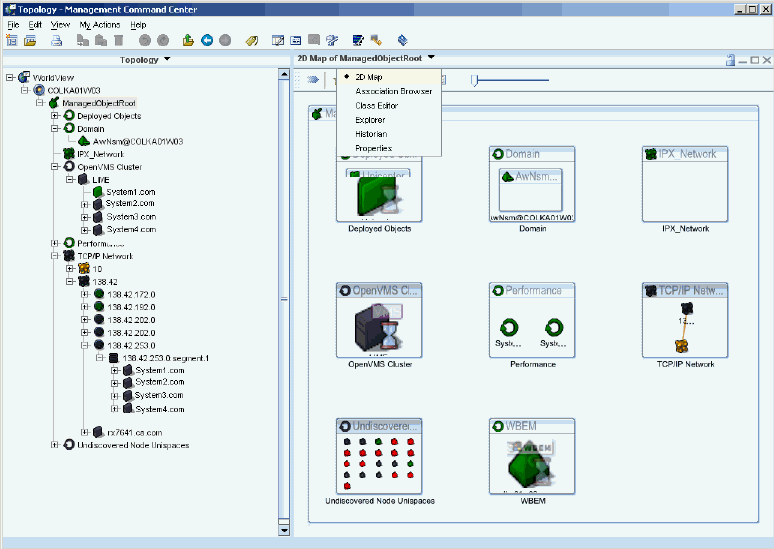Select IPX_Network in the topology tree

[x=99, y=154]
